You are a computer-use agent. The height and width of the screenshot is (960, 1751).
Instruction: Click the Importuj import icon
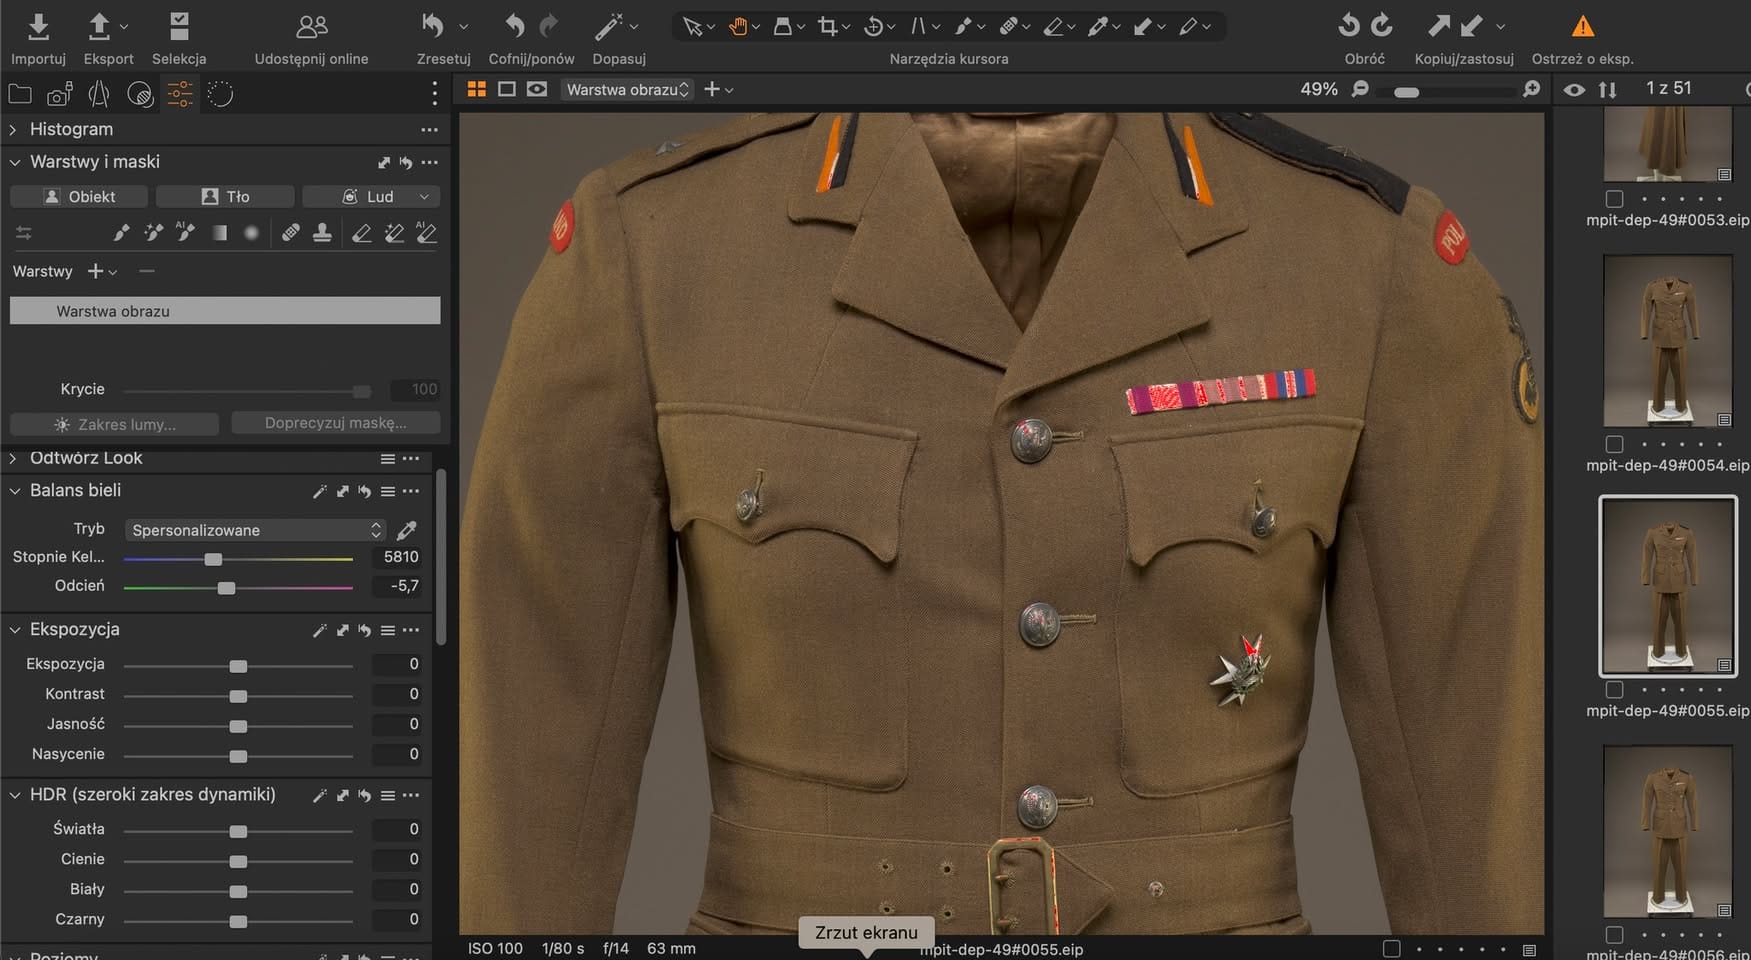(38, 27)
